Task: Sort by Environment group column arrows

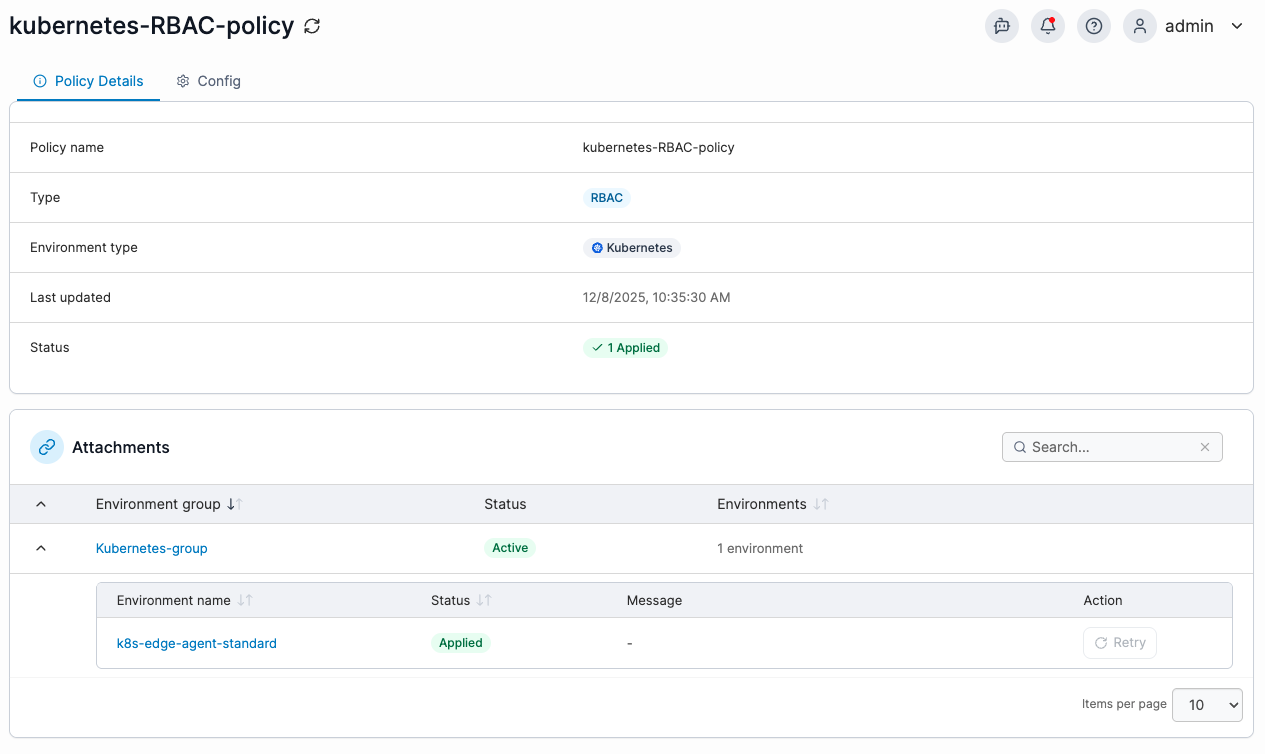Action: [235, 505]
